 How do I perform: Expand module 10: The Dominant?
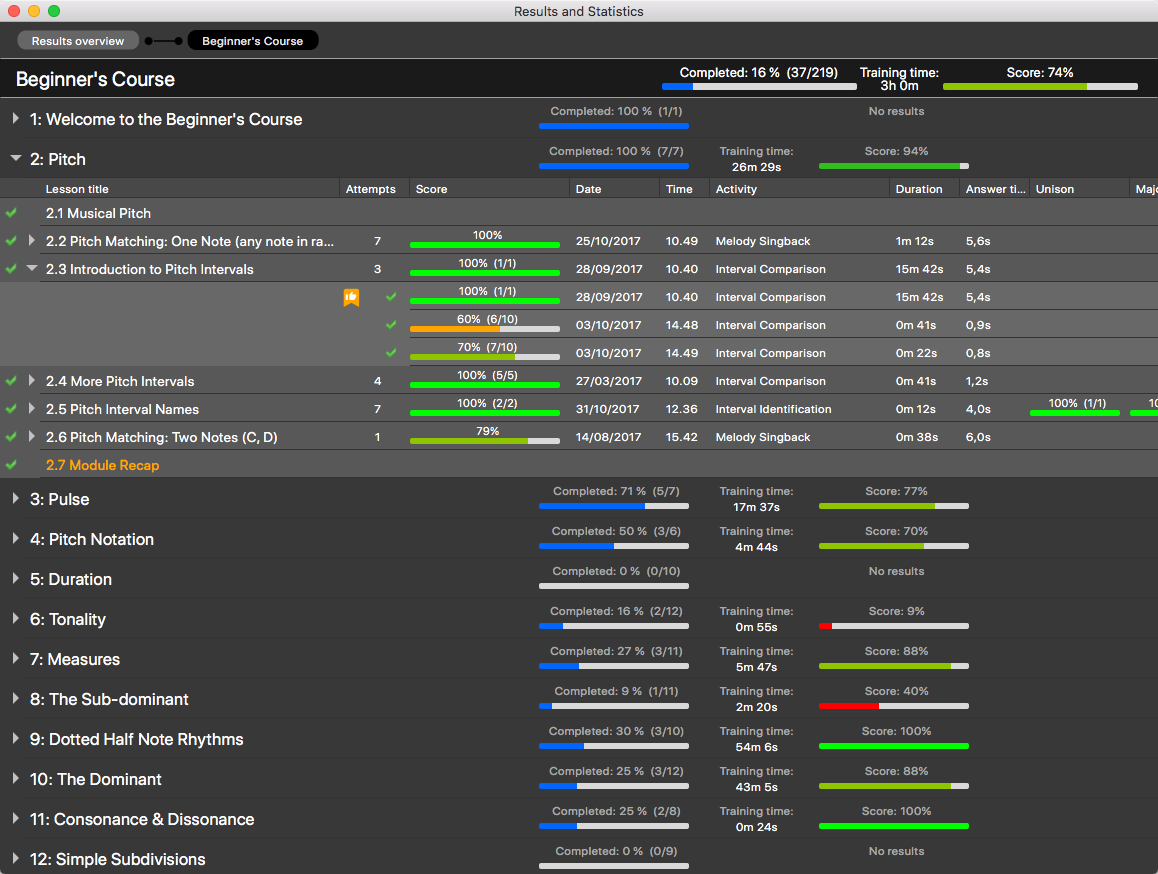pyautogui.click(x=16, y=778)
